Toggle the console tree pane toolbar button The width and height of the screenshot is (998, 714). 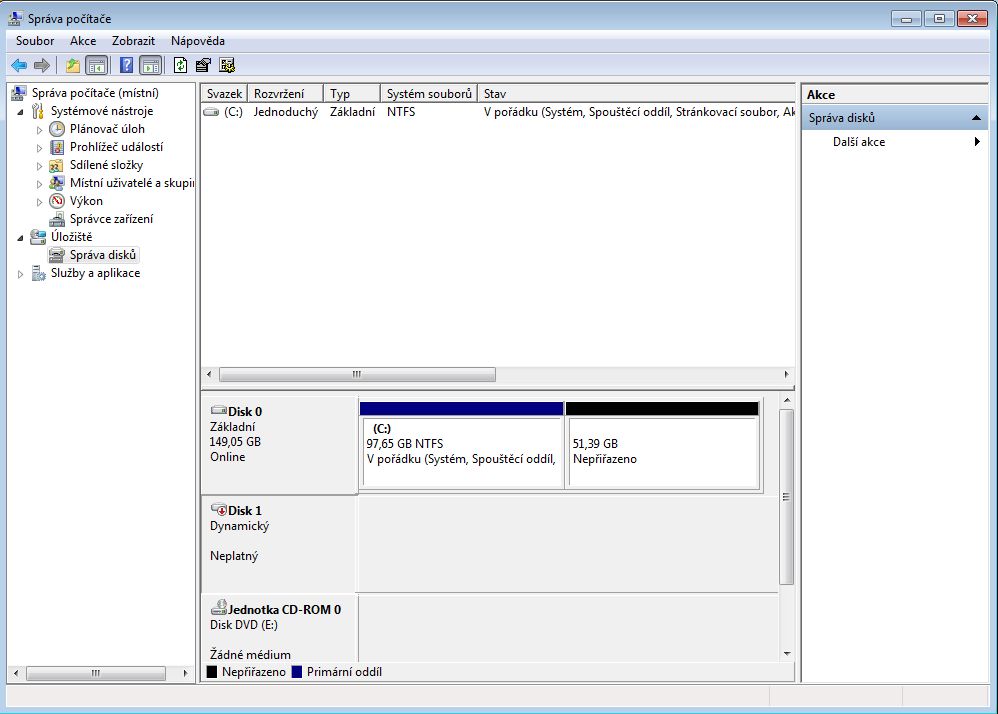click(97, 66)
